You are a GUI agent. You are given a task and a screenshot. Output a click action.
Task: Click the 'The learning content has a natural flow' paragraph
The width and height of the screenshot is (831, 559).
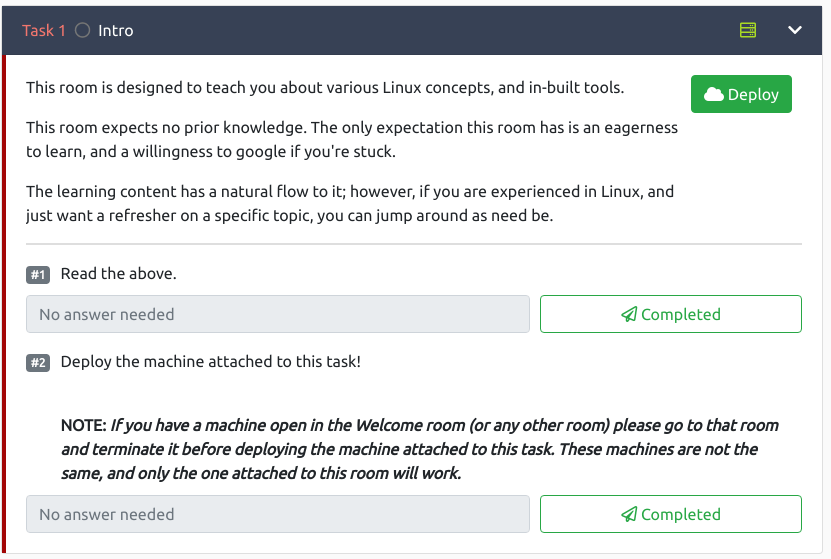click(349, 203)
